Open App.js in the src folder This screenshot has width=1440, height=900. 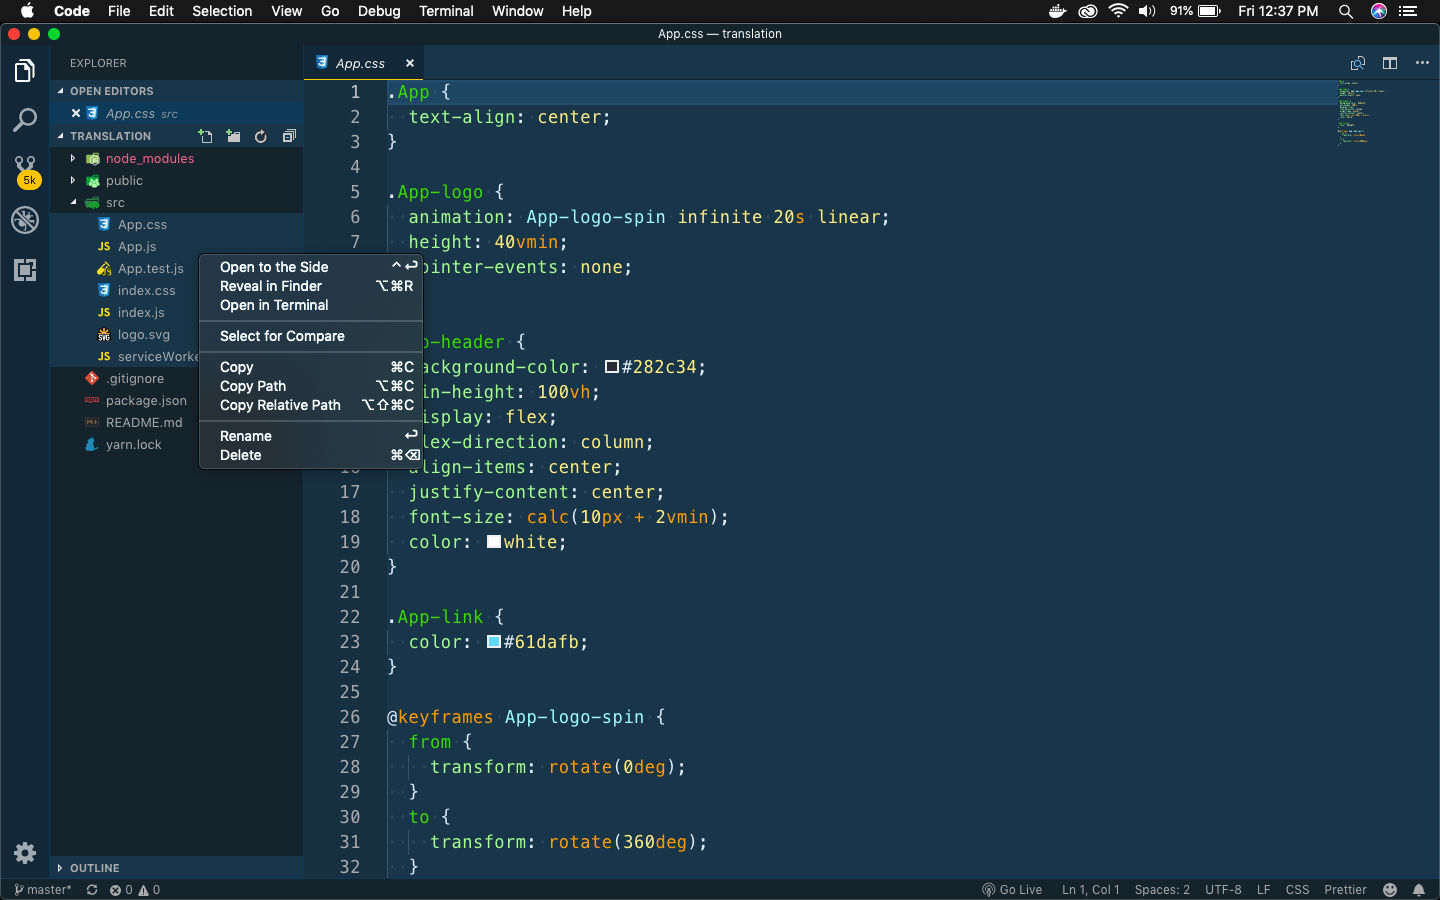pos(137,247)
